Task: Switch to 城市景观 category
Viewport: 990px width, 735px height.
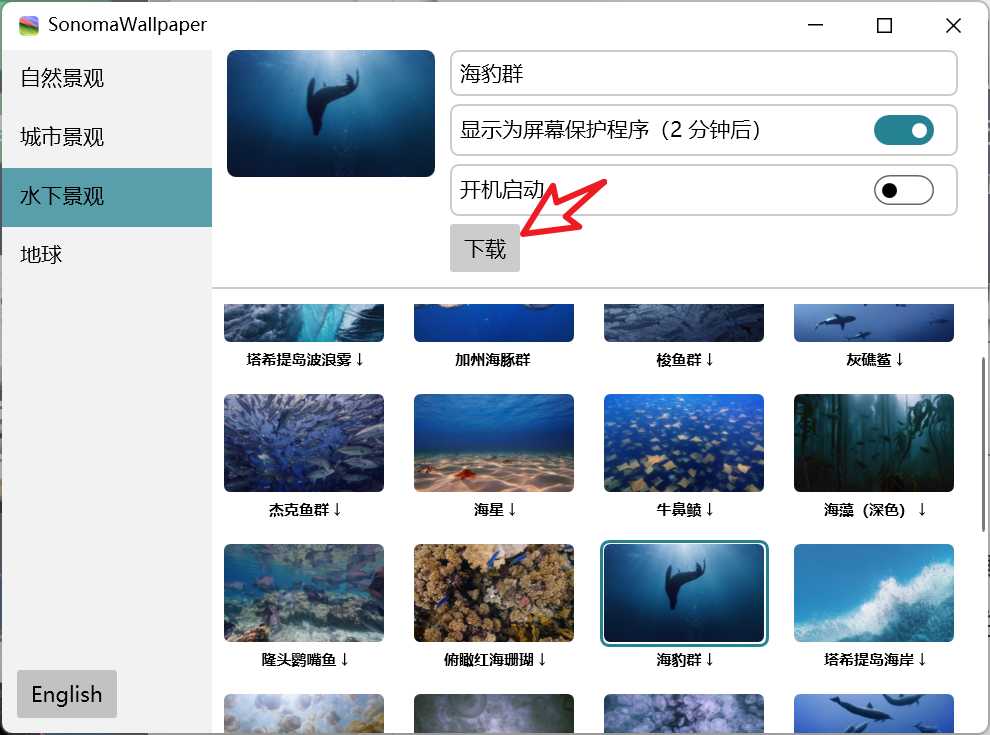Action: click(107, 137)
